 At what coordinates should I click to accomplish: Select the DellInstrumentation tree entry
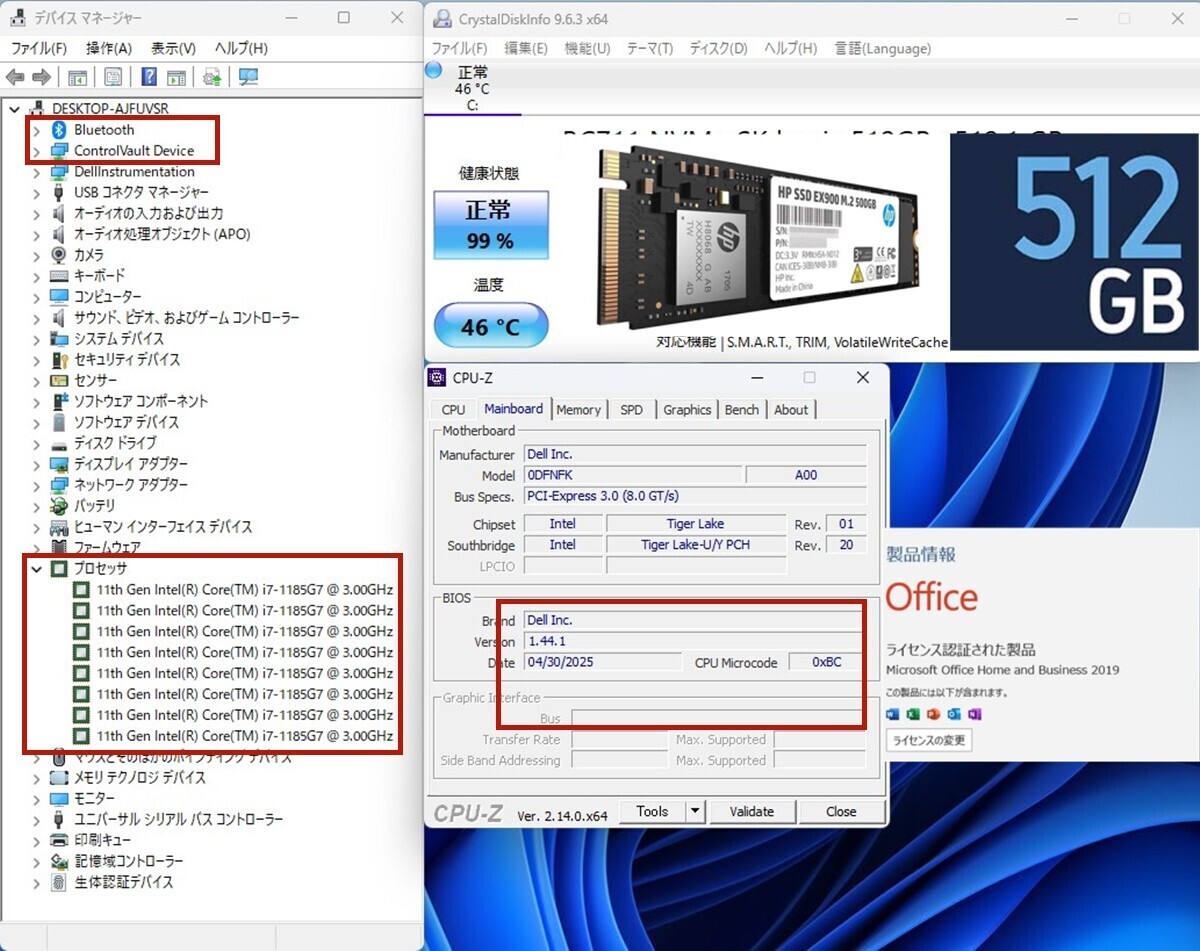pyautogui.click(x=134, y=172)
